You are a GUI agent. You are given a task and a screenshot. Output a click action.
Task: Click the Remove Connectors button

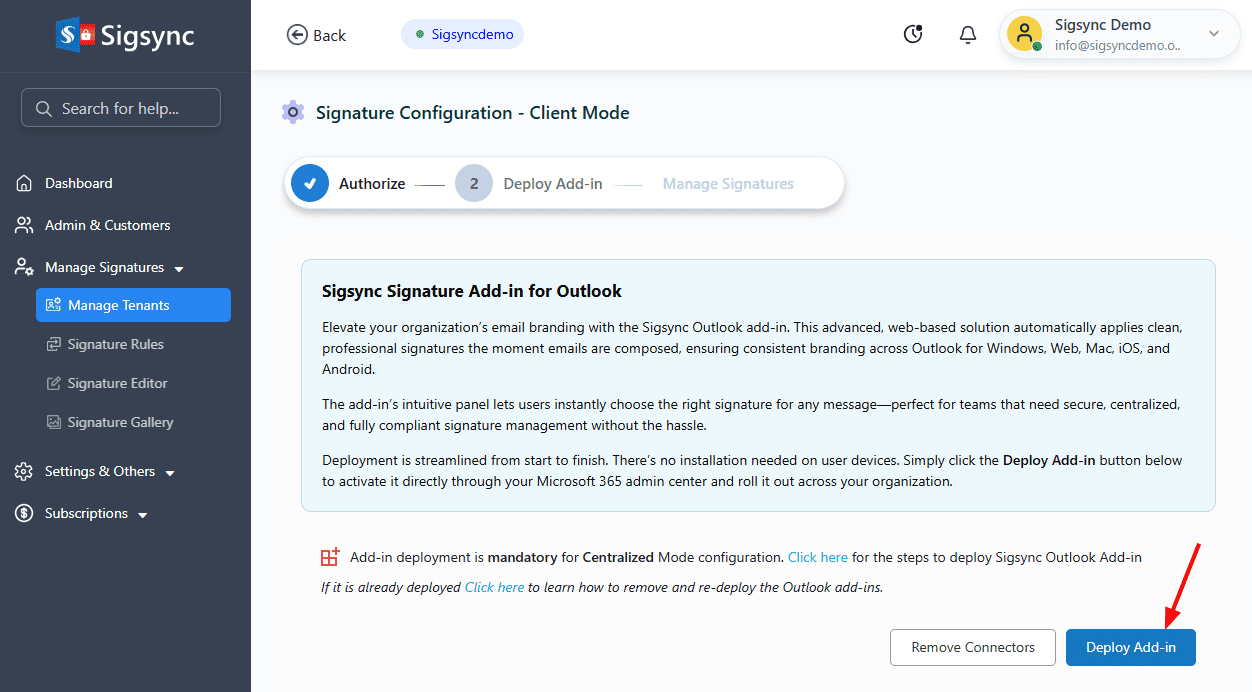click(x=972, y=648)
